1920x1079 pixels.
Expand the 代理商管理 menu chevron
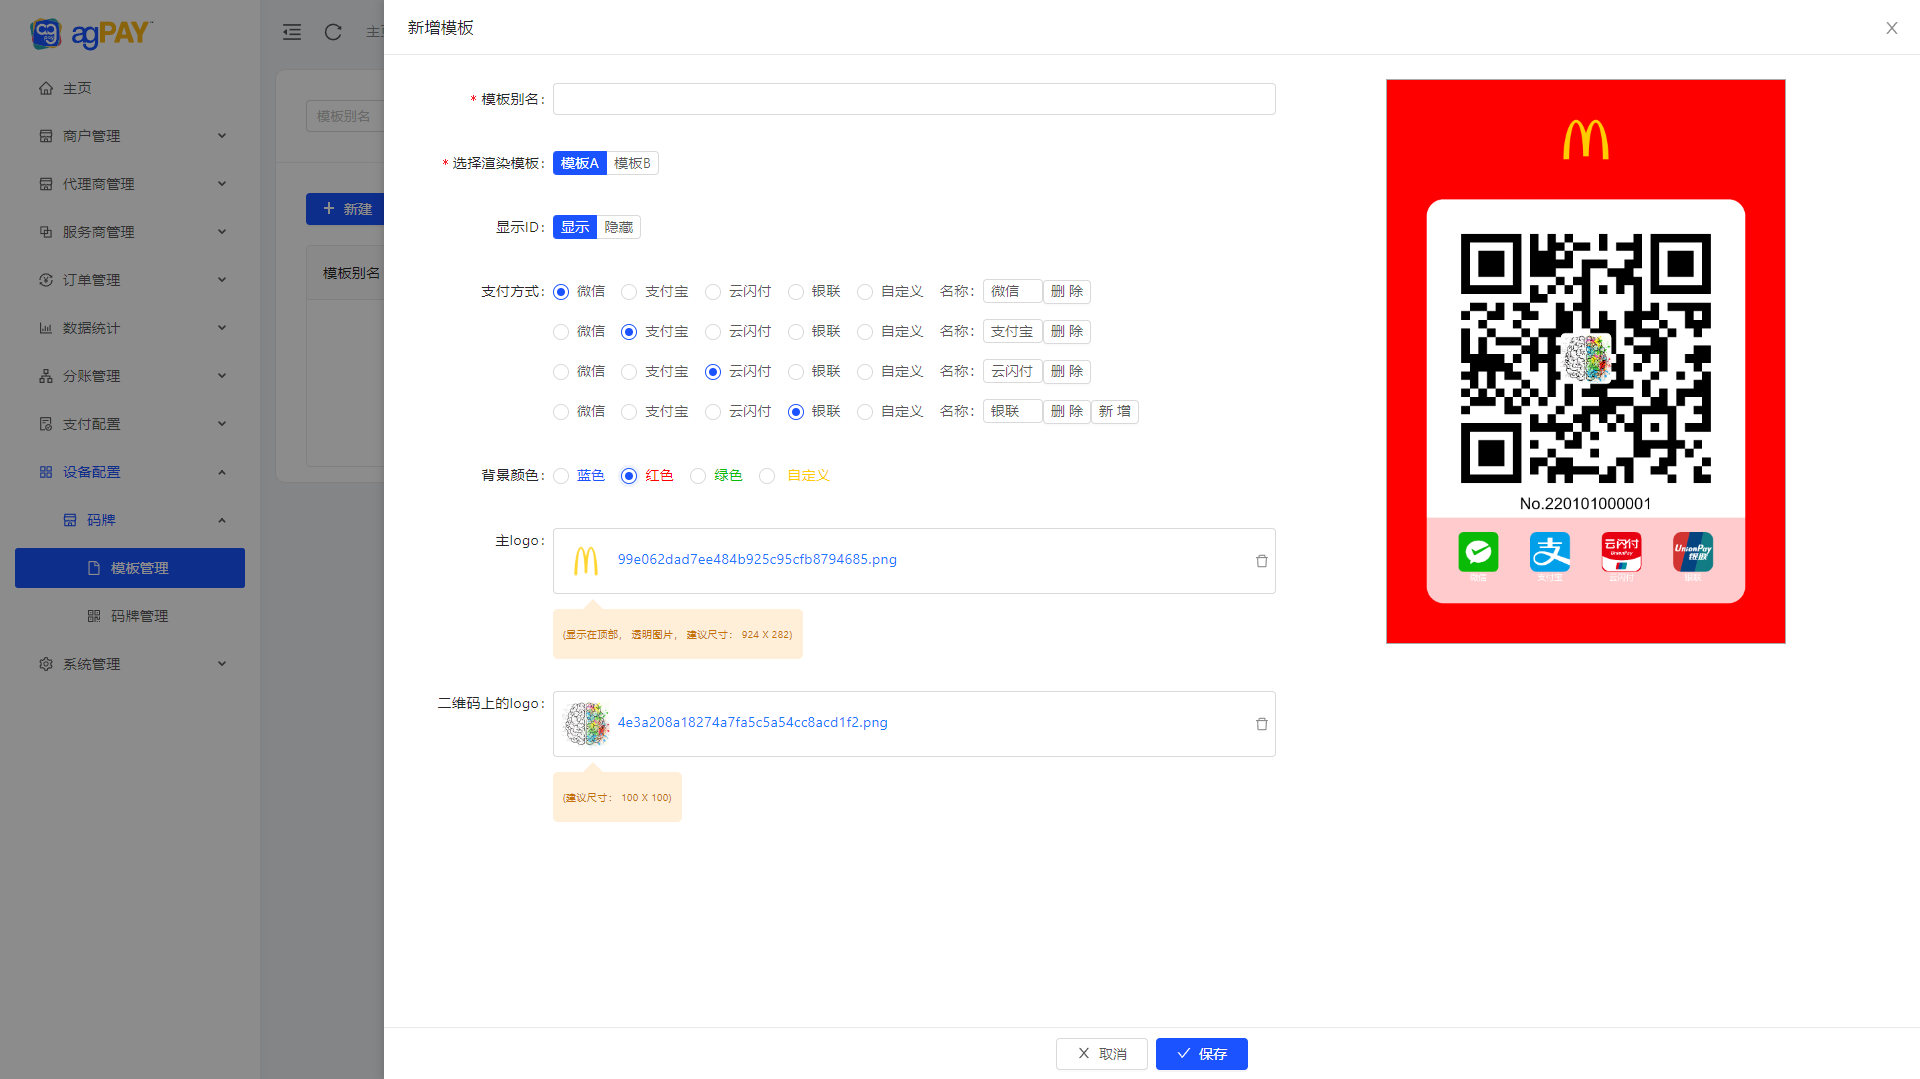point(222,184)
